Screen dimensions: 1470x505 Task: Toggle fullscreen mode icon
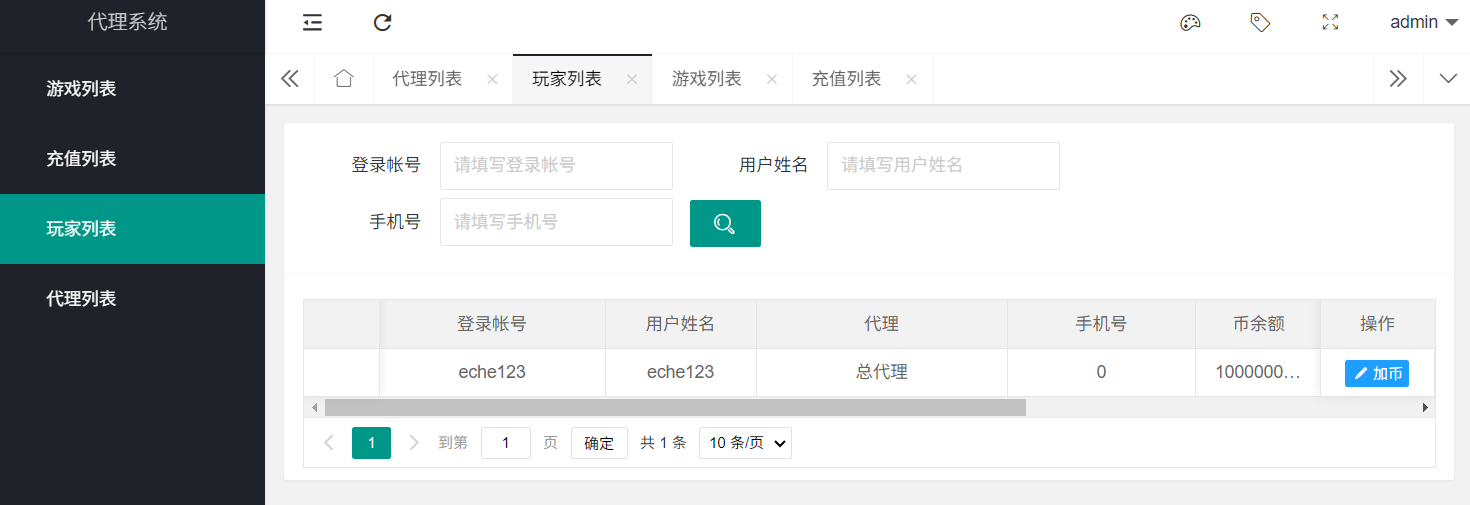tap(1330, 23)
